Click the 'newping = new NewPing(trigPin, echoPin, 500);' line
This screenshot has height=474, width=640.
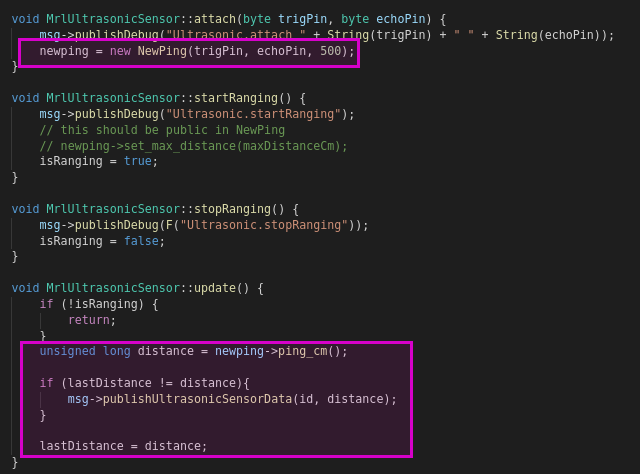[197, 51]
